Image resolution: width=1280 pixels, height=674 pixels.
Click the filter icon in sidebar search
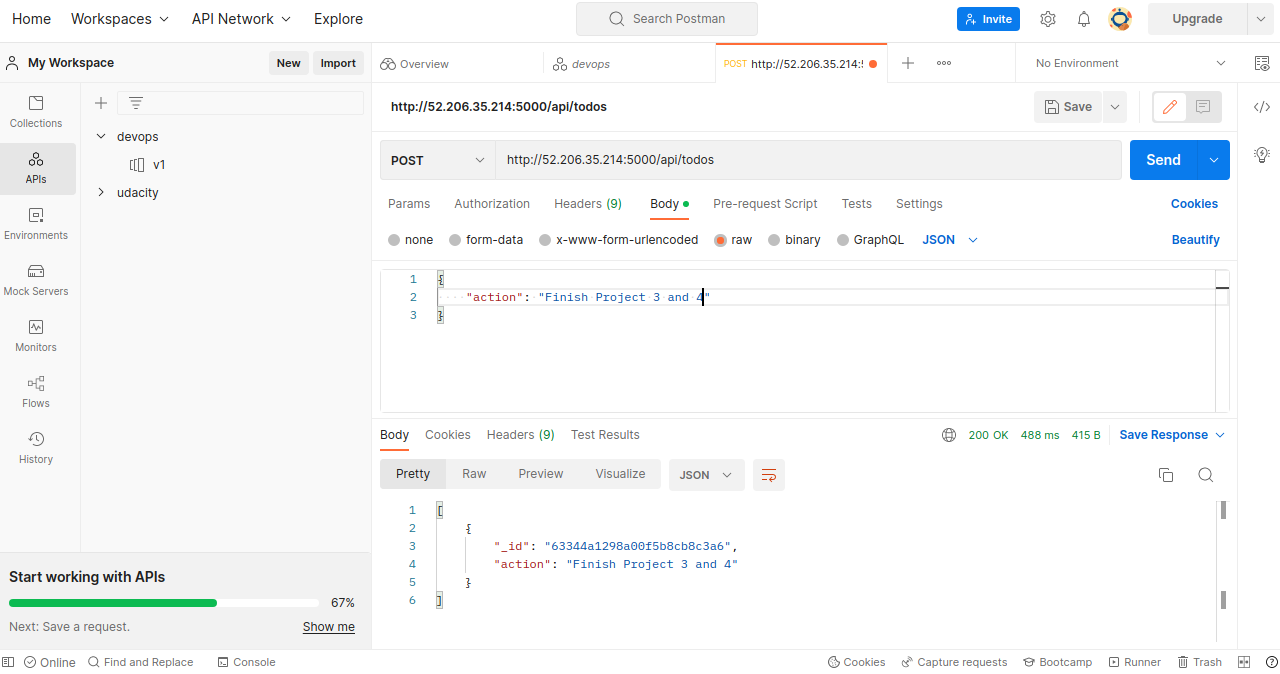tap(136, 103)
